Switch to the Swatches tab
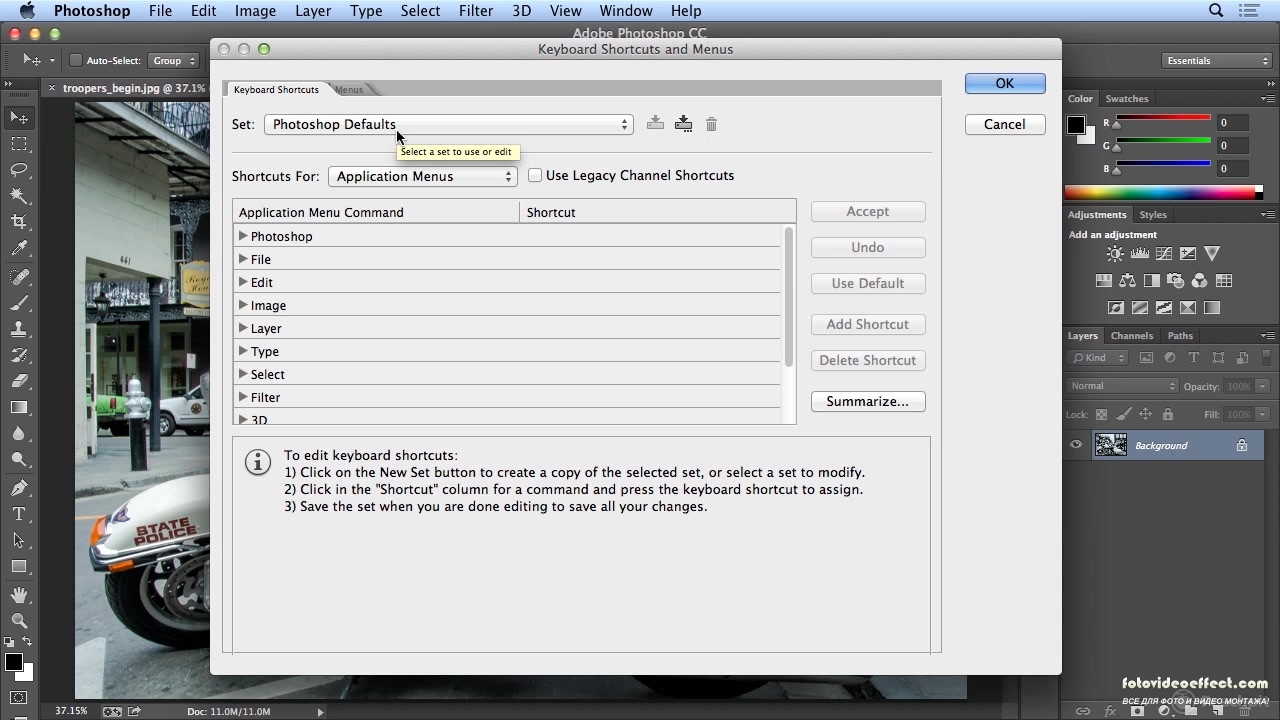Image resolution: width=1280 pixels, height=720 pixels. [1127, 99]
